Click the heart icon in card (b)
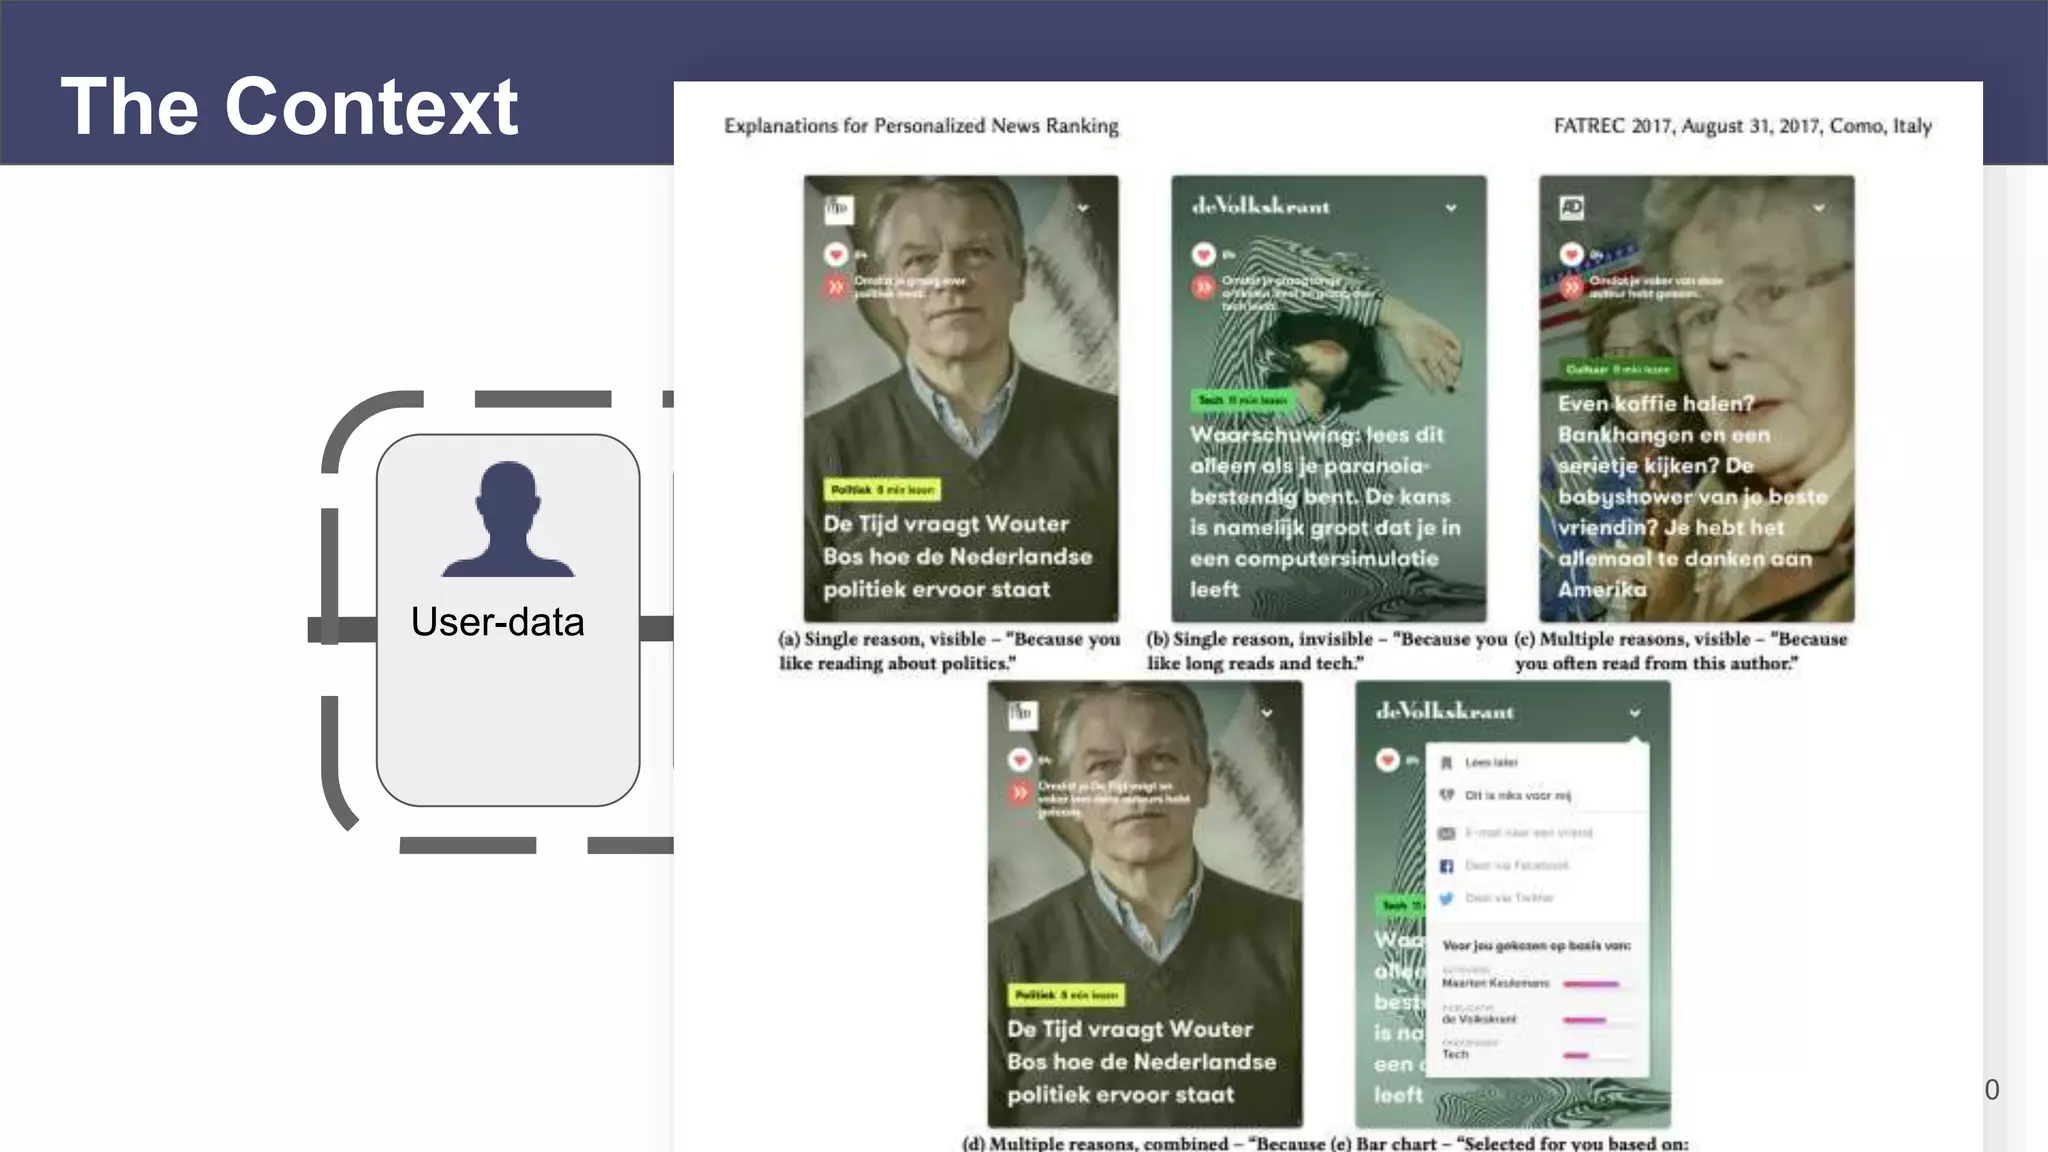Screen dimensions: 2048x1152 point(1204,255)
